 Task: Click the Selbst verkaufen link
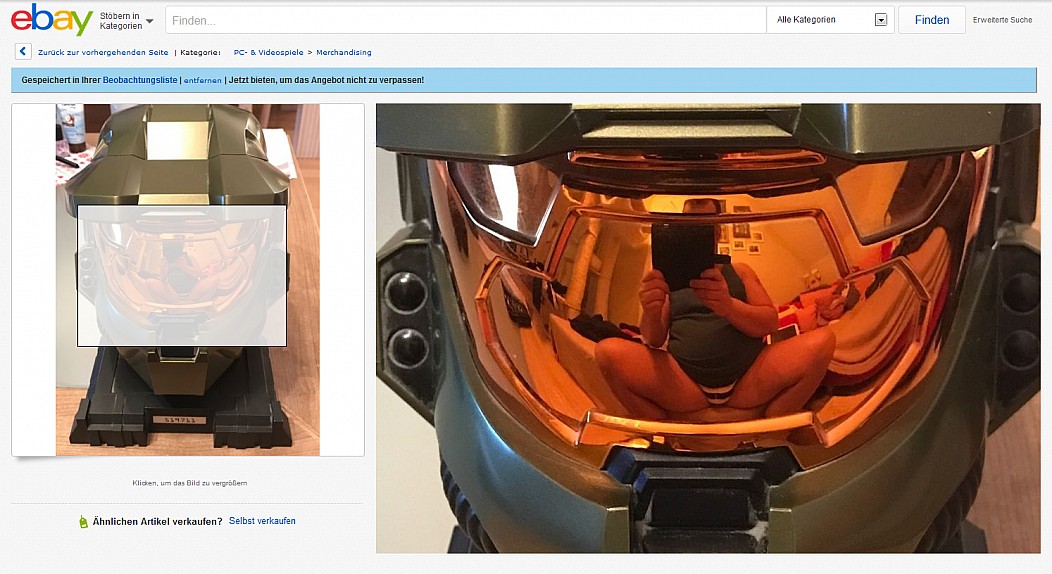click(262, 521)
